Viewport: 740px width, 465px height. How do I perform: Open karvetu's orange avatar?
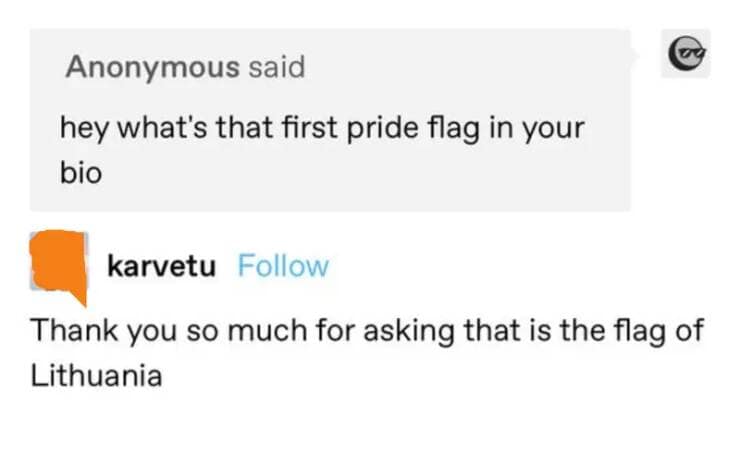(59, 264)
